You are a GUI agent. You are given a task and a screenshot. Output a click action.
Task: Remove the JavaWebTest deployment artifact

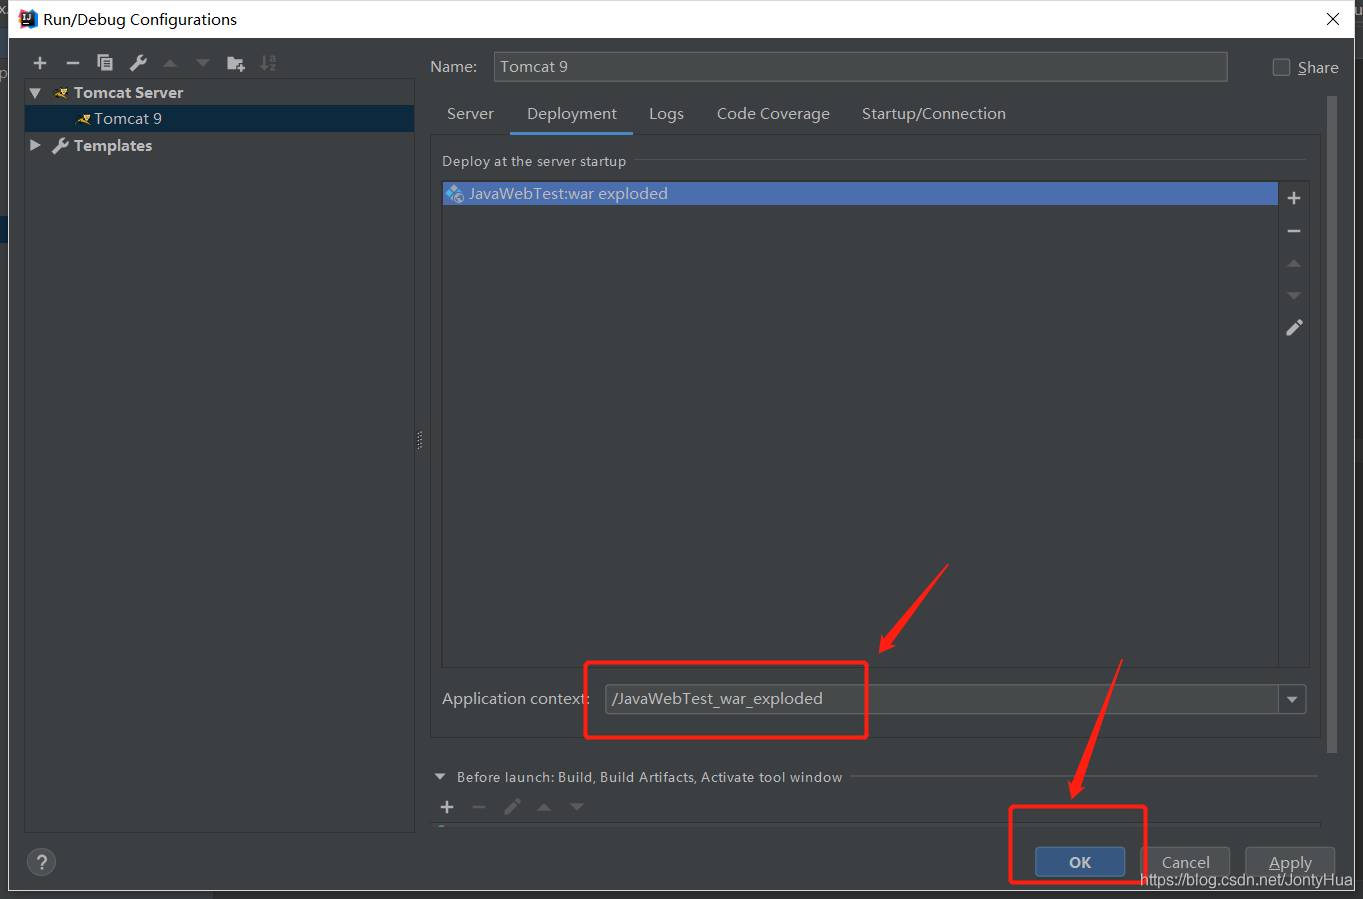(1293, 230)
